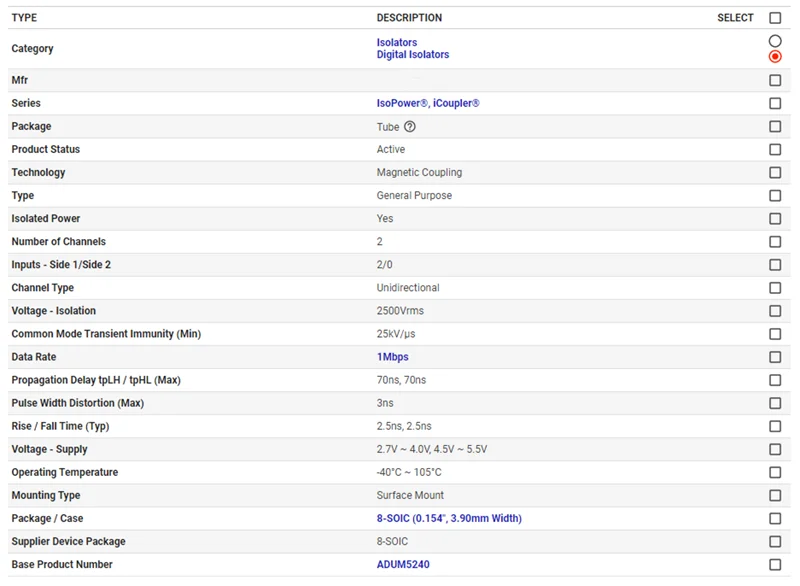Select the Base Product Number checkbox
This screenshot has width=800, height=586.
774,565
